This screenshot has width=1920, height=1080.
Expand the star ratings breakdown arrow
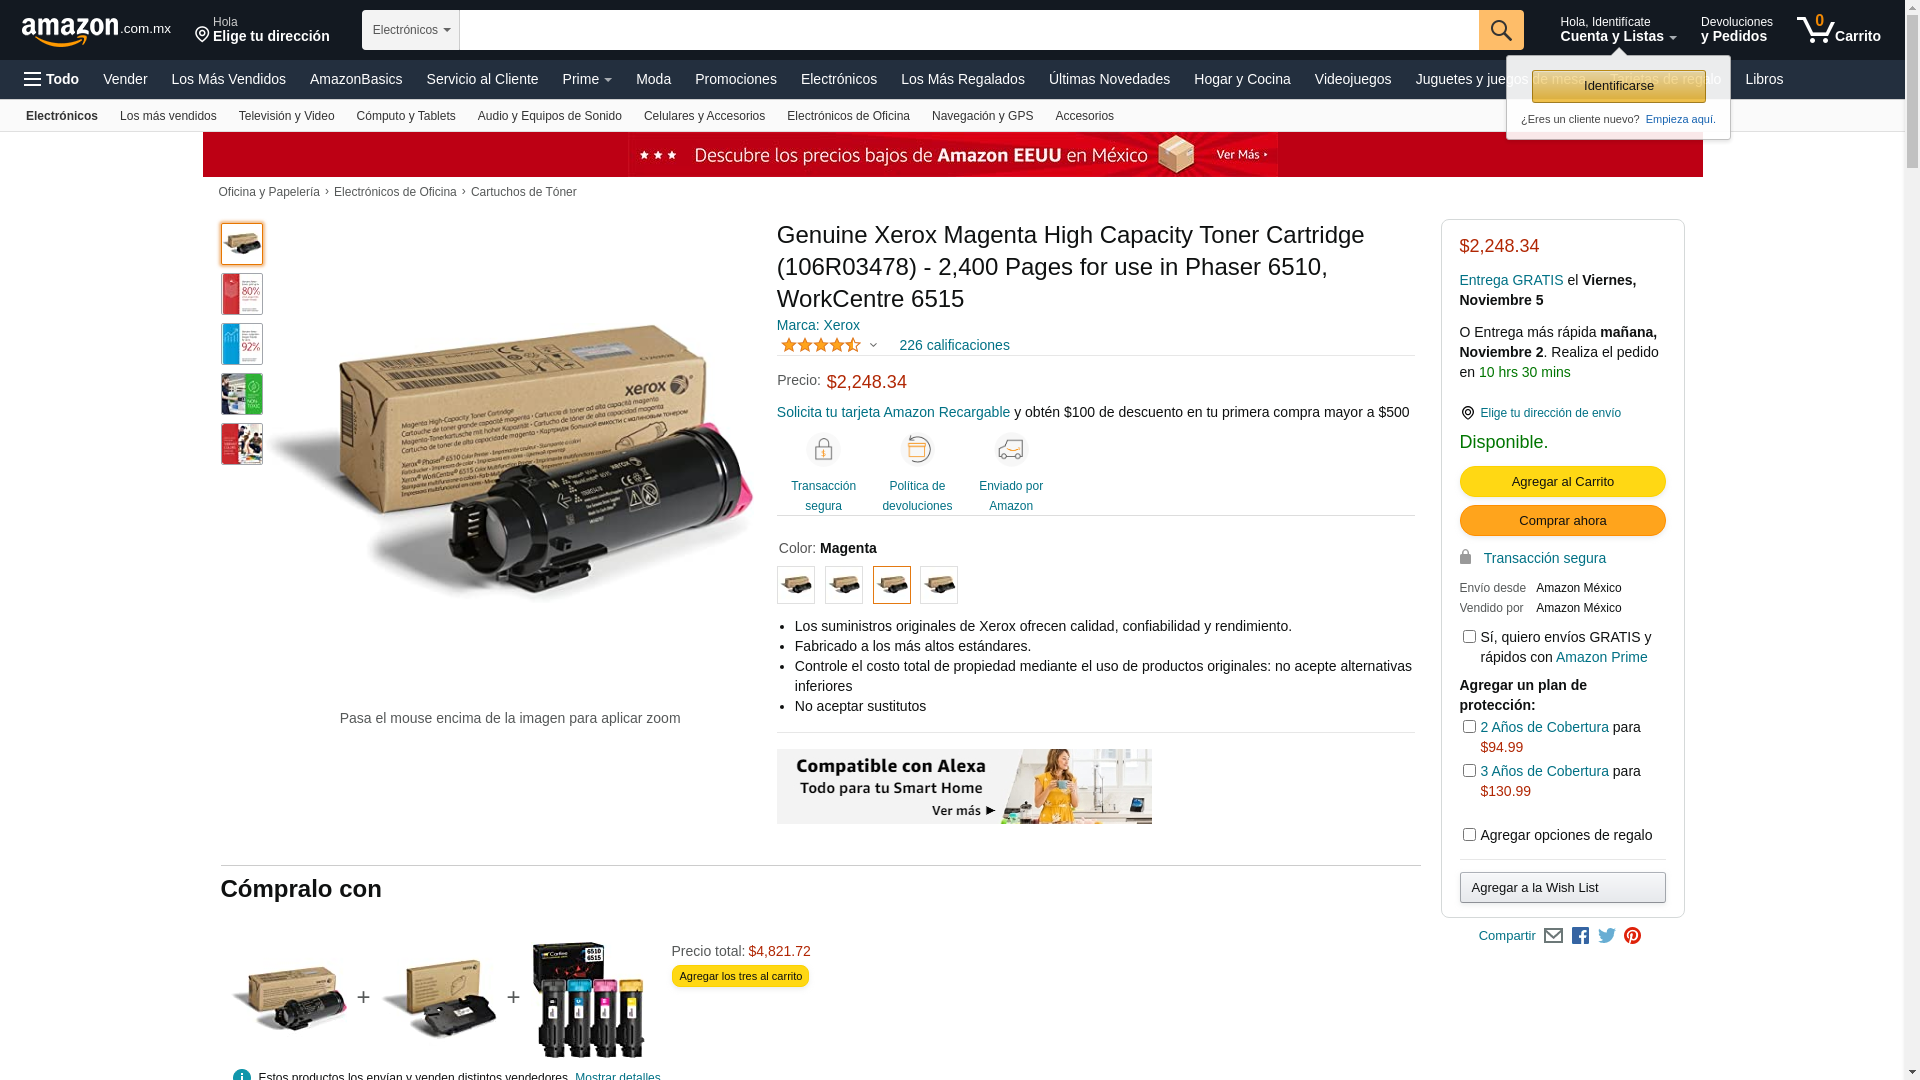[x=873, y=346]
